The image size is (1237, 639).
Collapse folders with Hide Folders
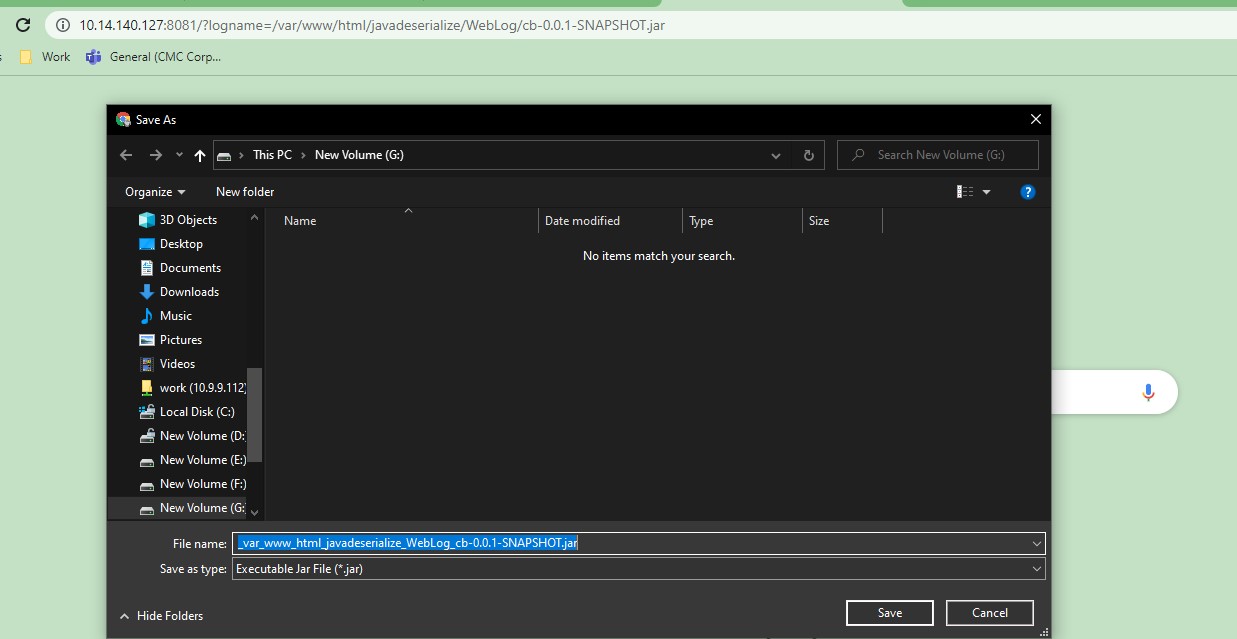pos(161,616)
